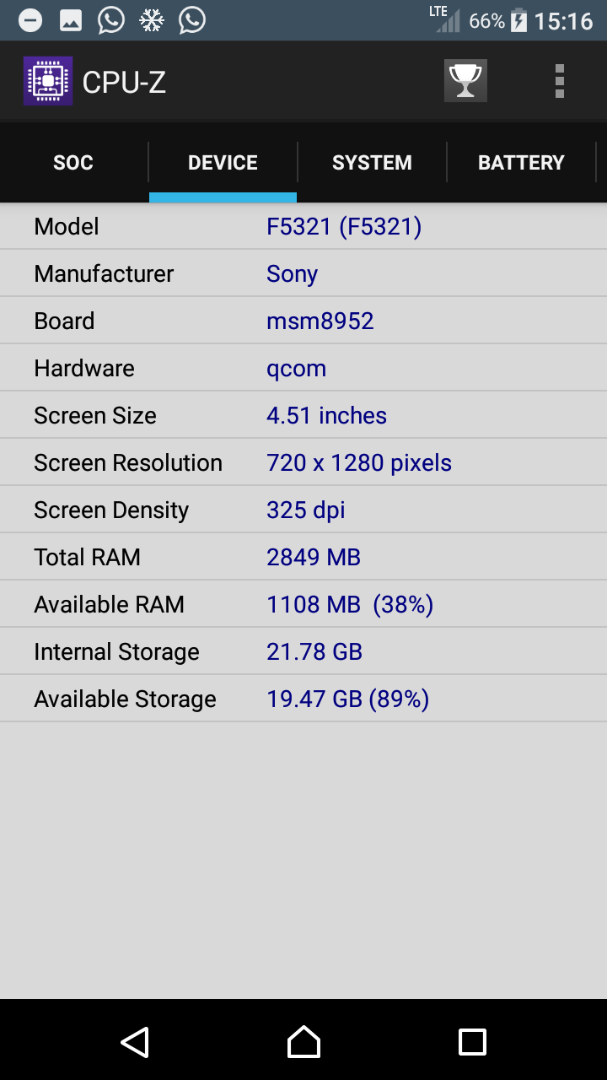Tap the Android back navigation button
The width and height of the screenshot is (607, 1080).
136,1041
